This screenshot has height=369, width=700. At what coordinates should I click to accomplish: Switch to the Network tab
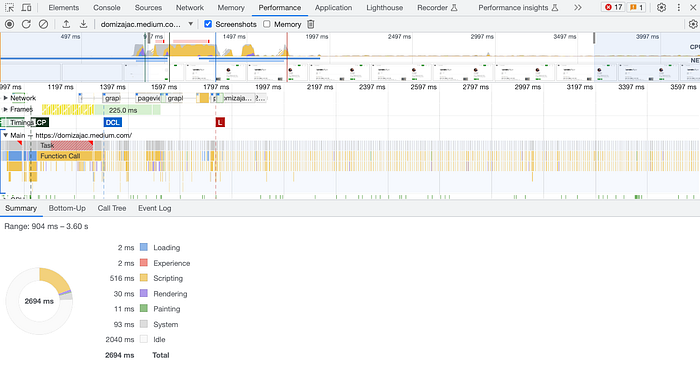190,8
